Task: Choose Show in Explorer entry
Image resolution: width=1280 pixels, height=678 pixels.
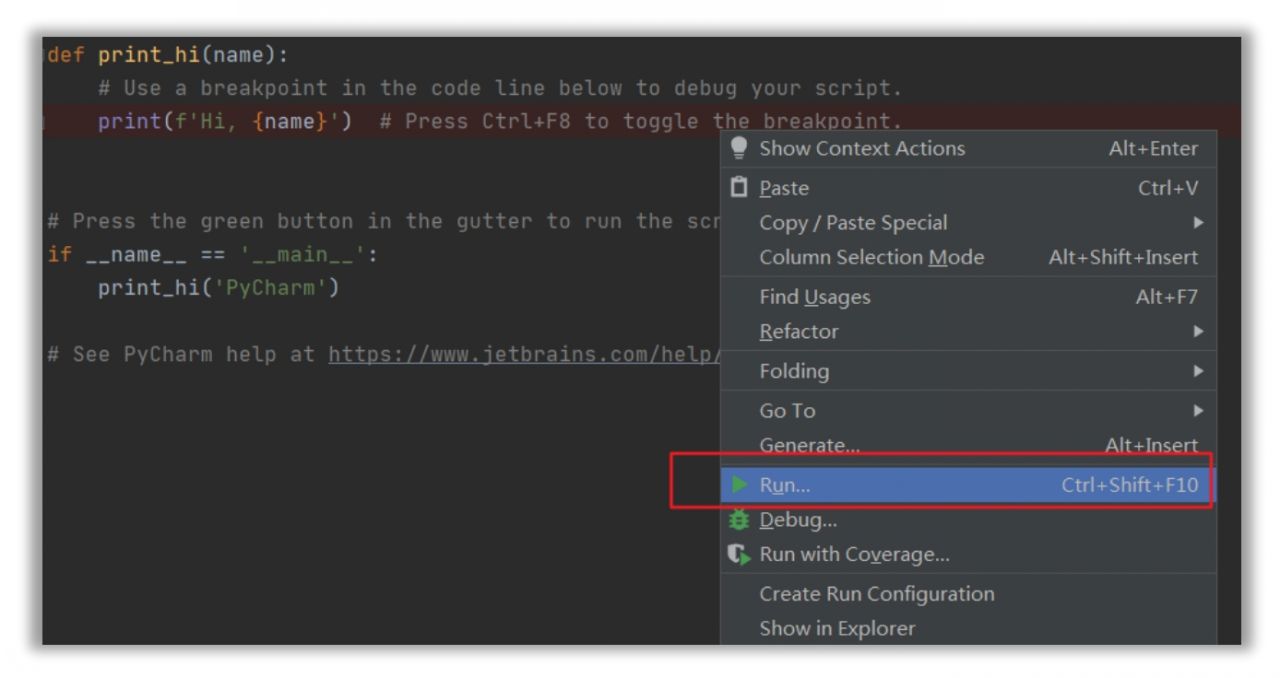Action: pyautogui.click(x=968, y=628)
